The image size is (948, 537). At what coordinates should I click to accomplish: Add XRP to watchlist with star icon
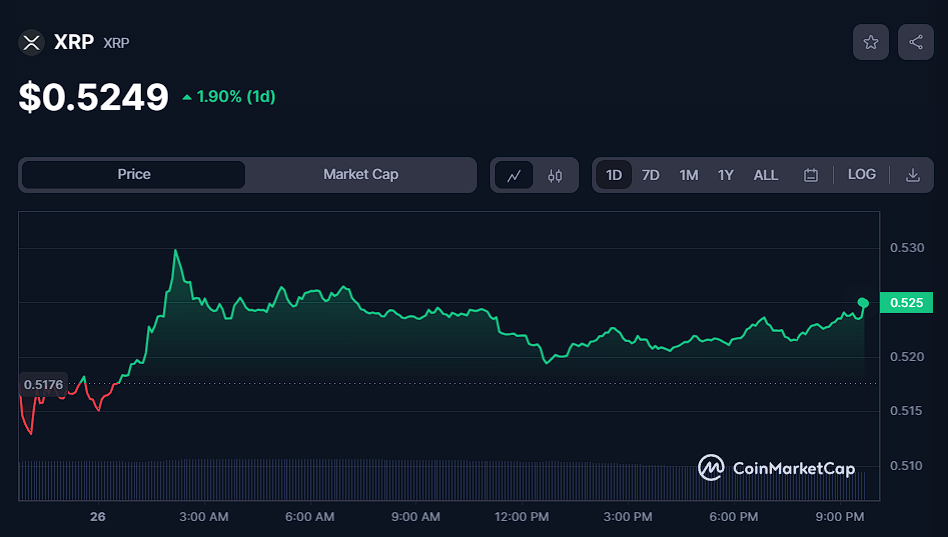[x=870, y=42]
